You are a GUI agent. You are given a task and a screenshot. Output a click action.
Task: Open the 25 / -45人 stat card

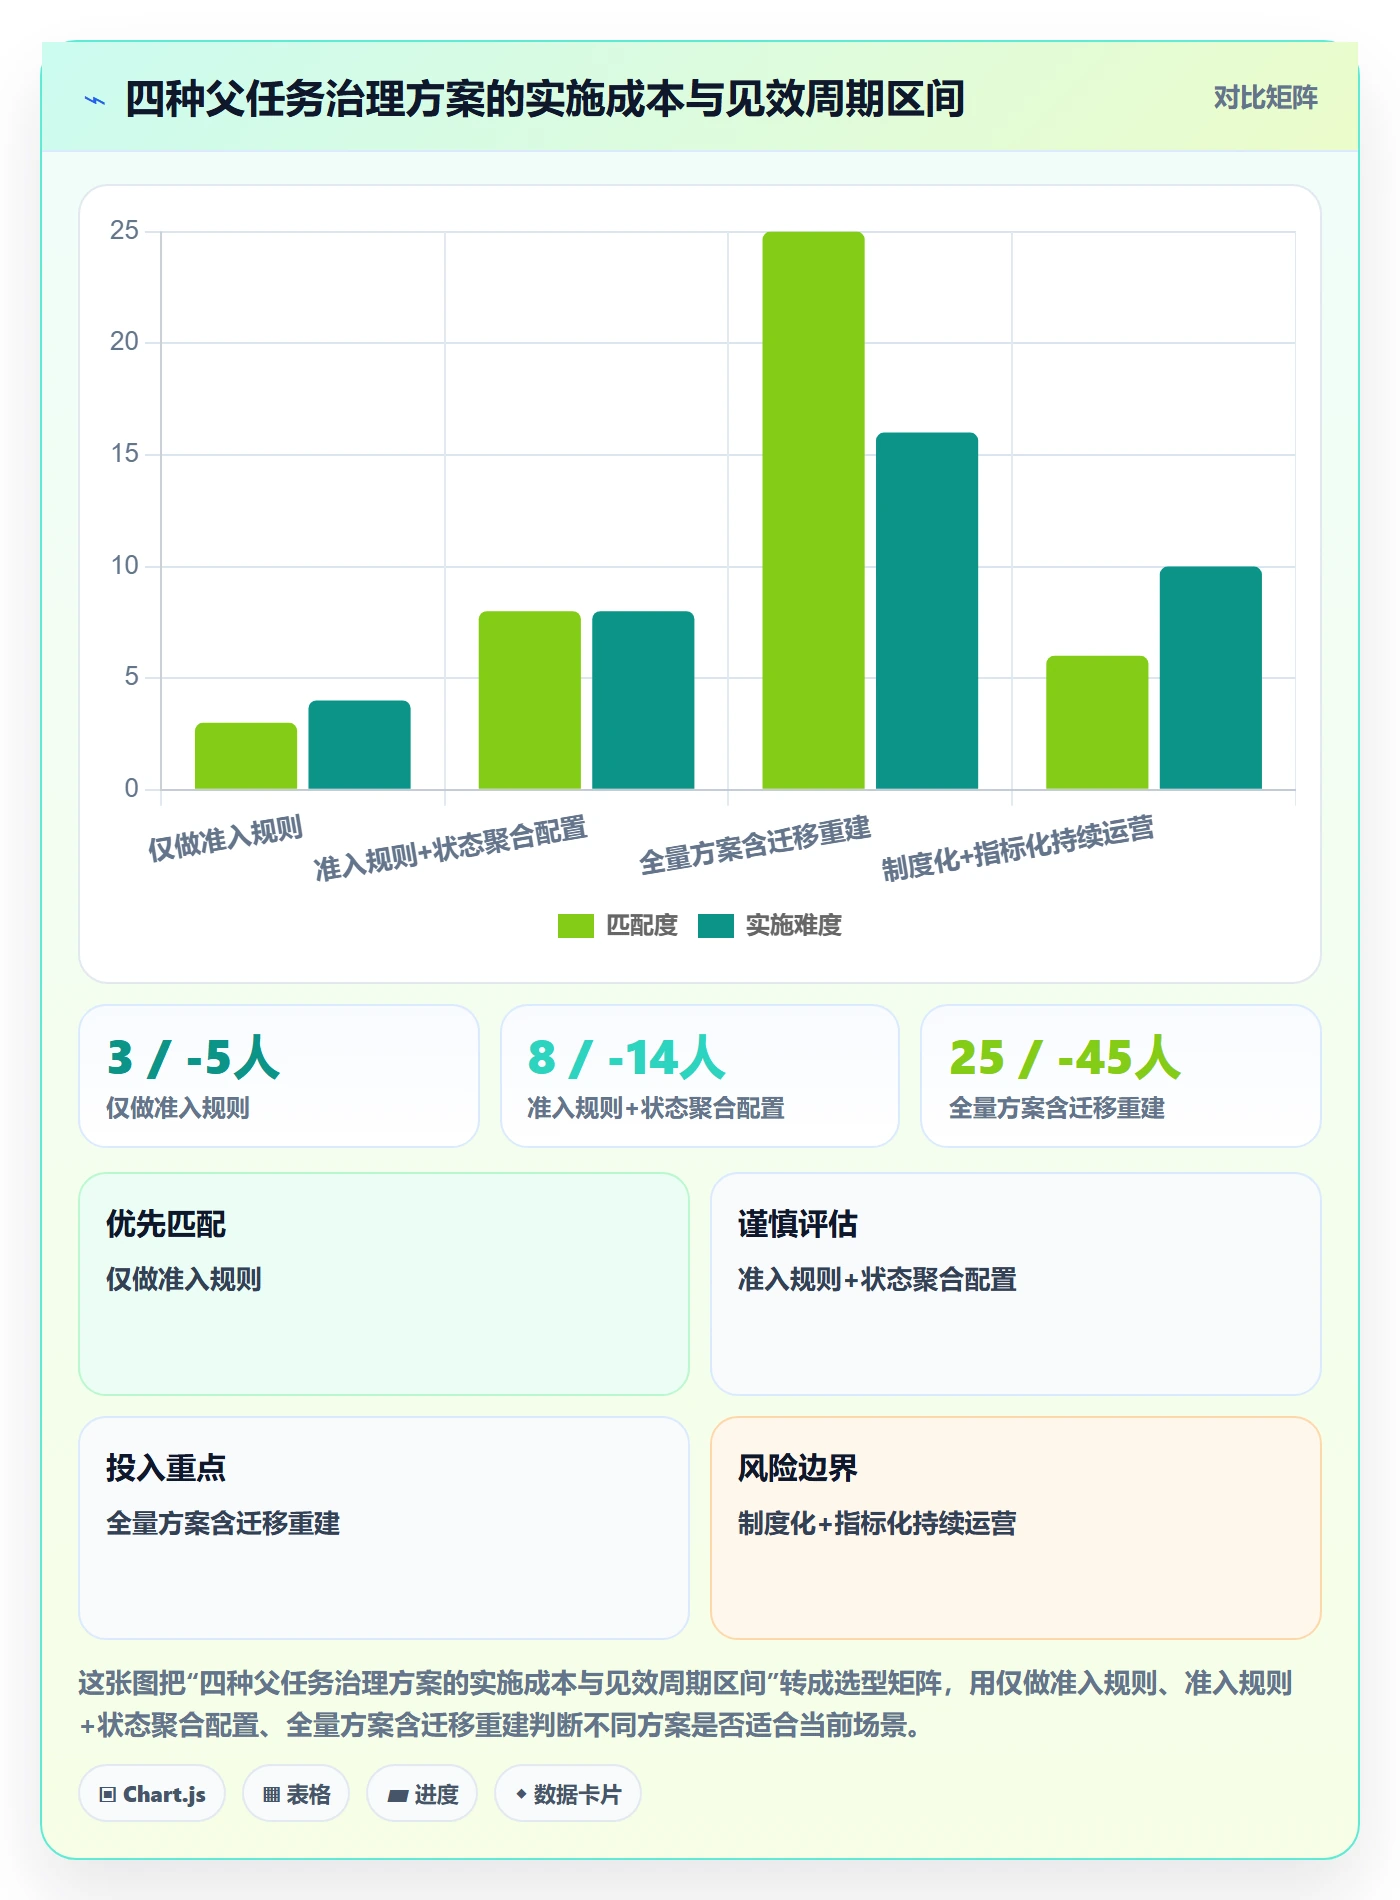tap(1121, 1076)
